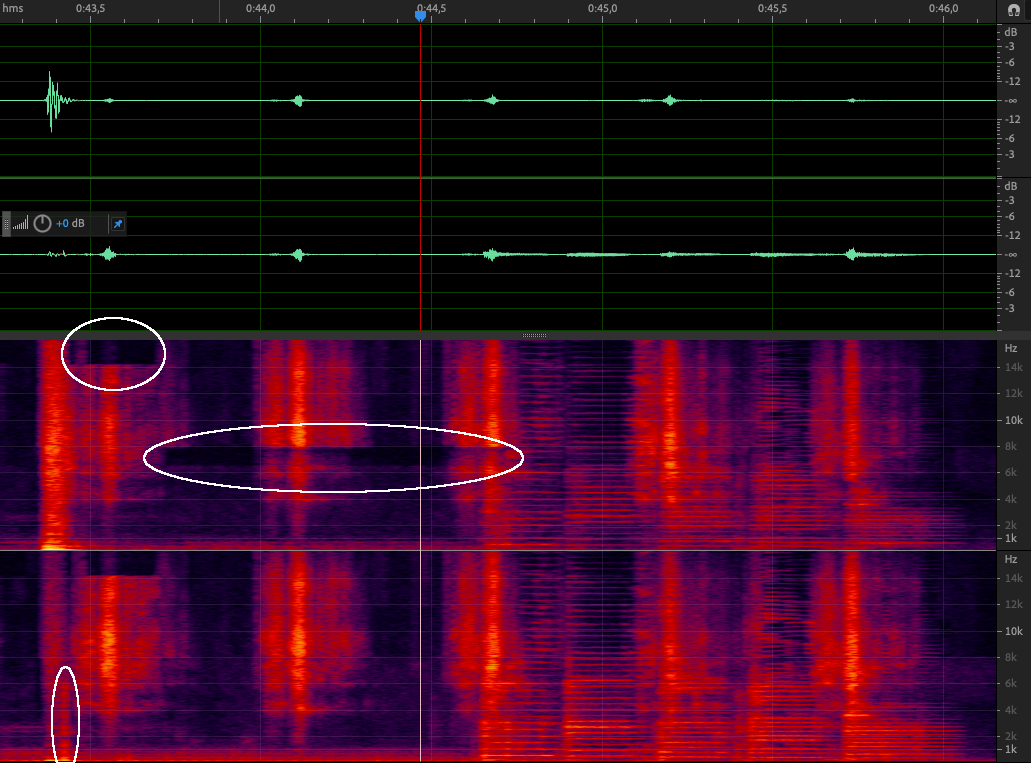The width and height of the screenshot is (1031, 763).
Task: Click the dB label of the top channel scale
Action: (x=1012, y=31)
